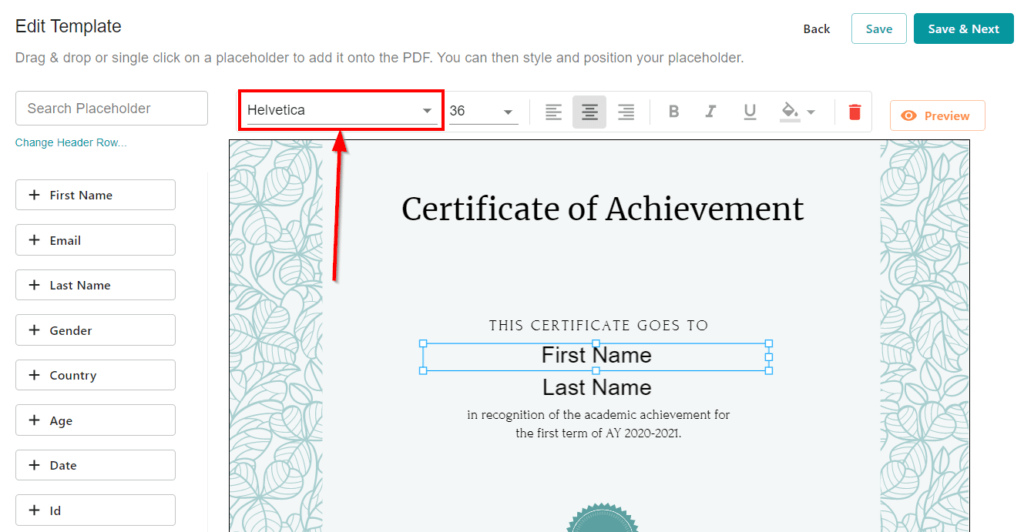Click Save & Next button

(x=963, y=29)
